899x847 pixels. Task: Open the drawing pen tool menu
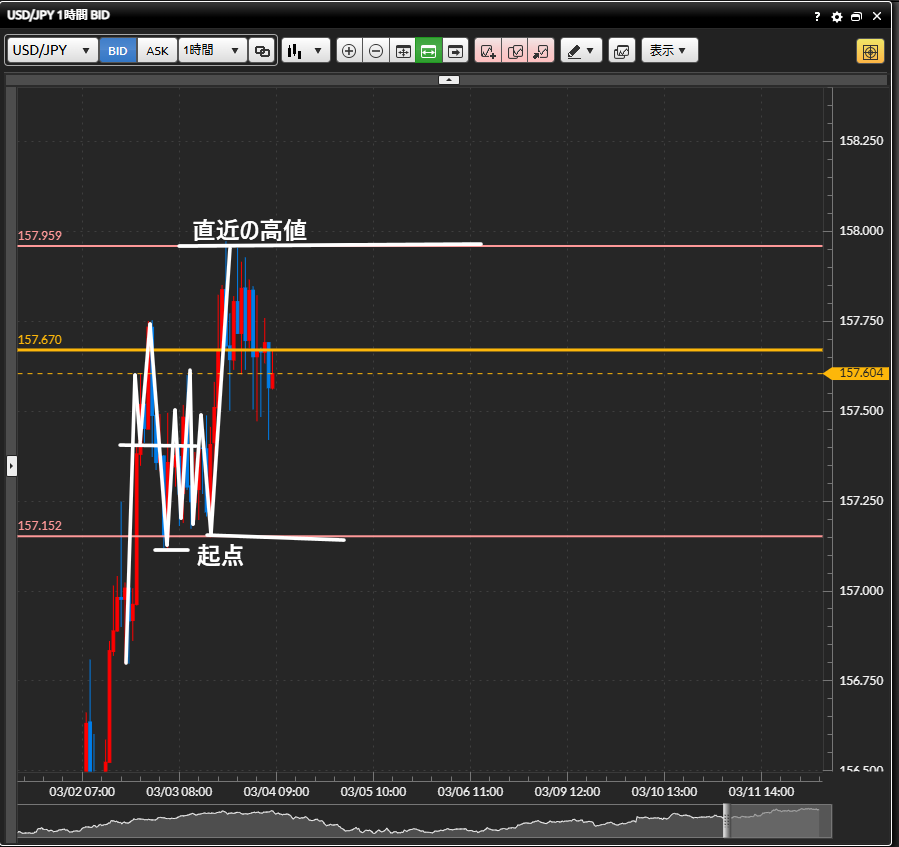coord(580,51)
